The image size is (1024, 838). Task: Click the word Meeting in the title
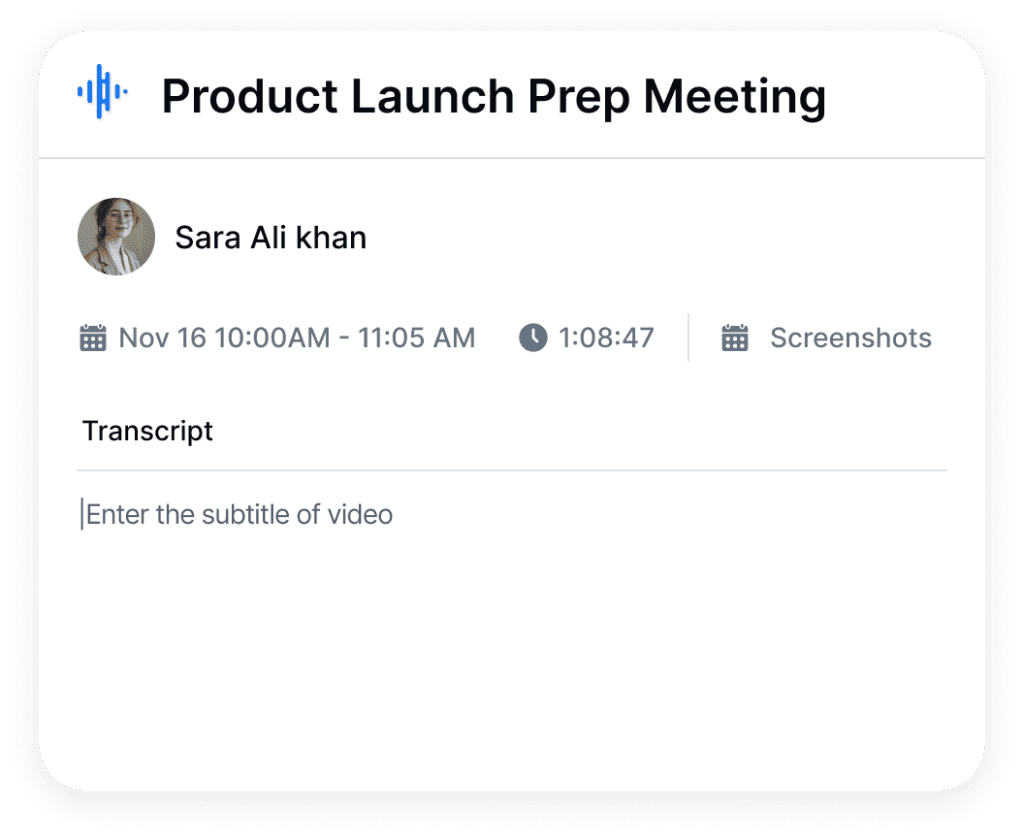[x=734, y=97]
